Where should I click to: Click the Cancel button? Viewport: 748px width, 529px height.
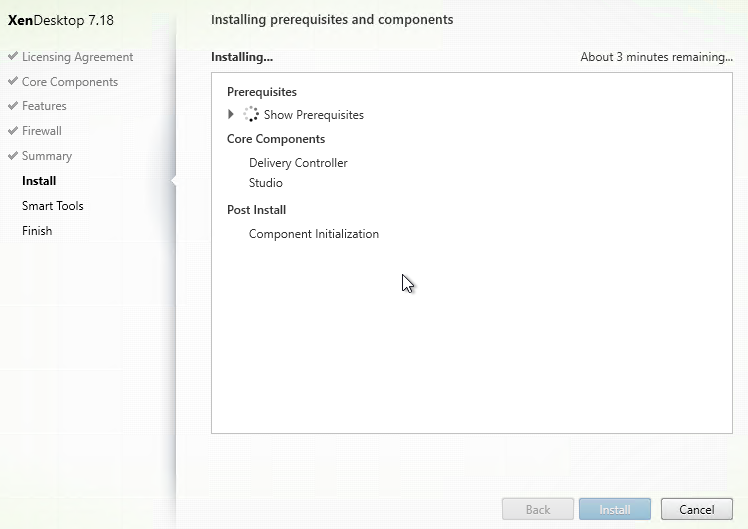click(x=696, y=509)
